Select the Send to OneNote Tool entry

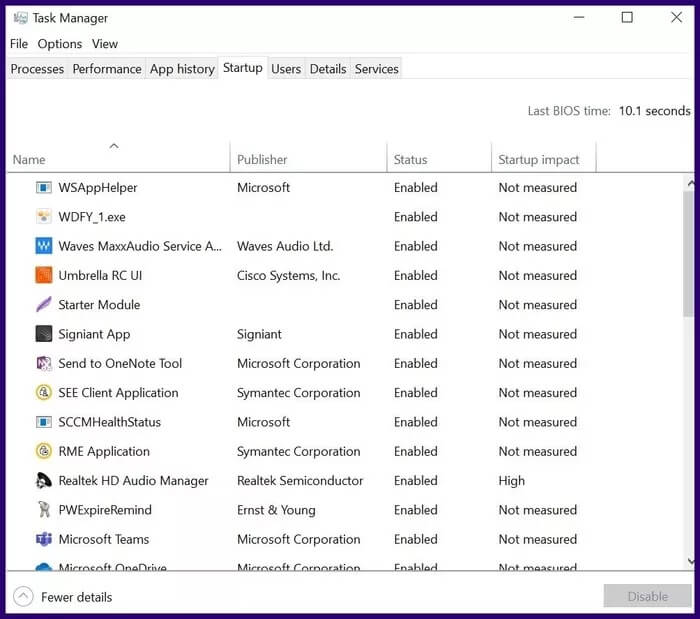pos(120,363)
